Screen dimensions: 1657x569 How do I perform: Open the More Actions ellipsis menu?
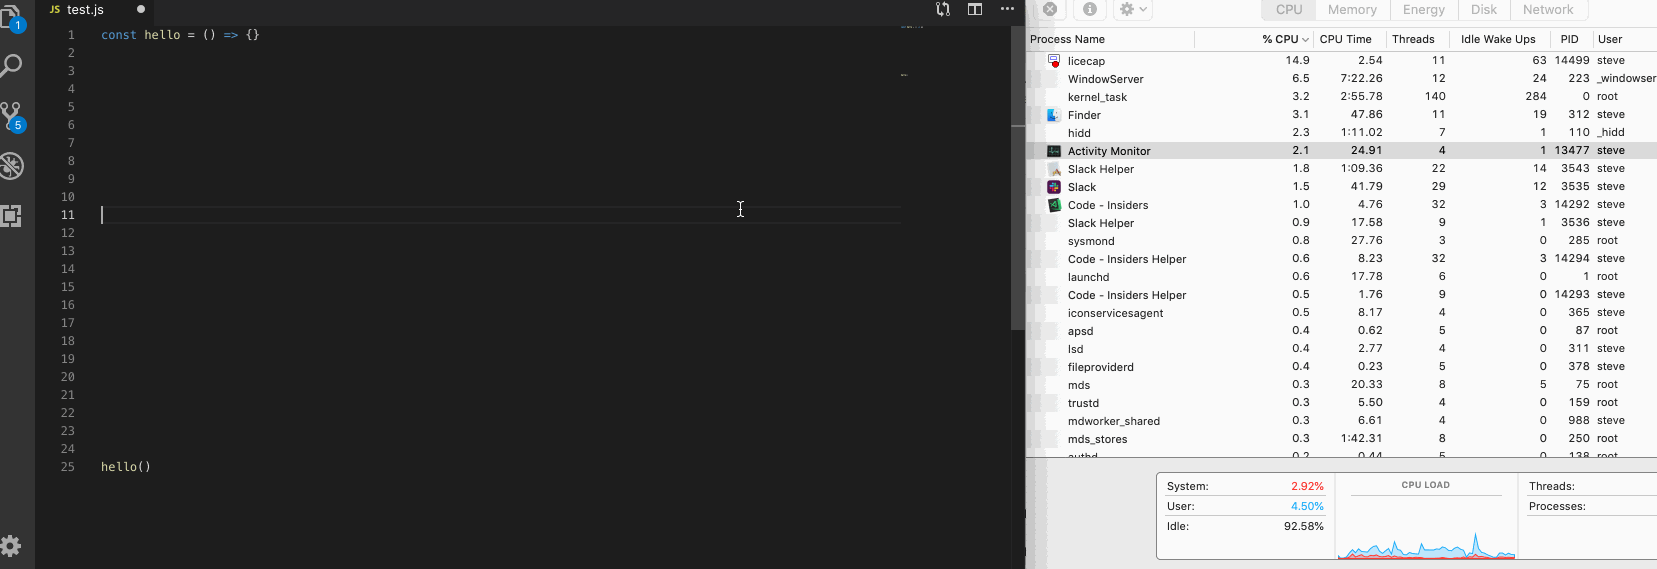1007,9
